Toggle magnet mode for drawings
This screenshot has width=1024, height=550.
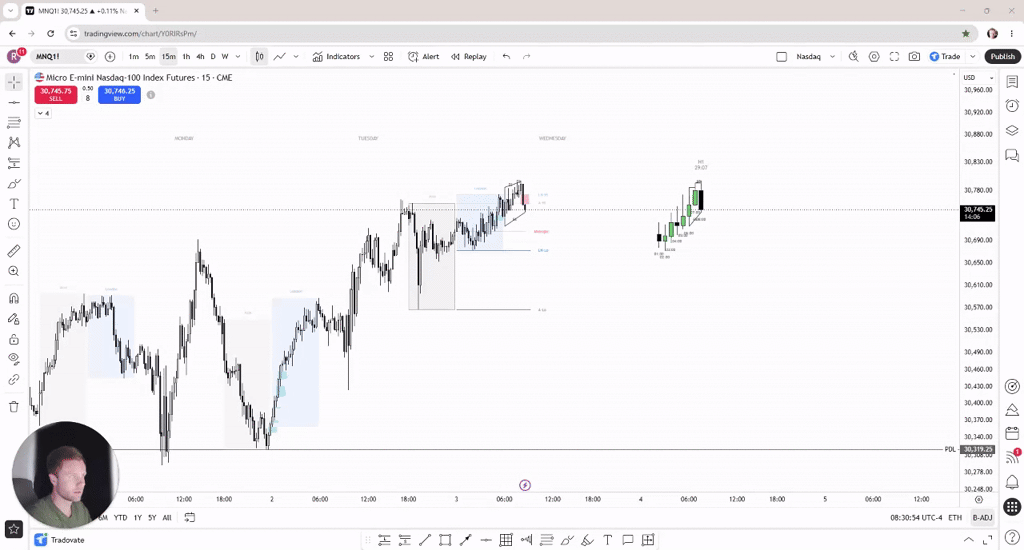pos(14,299)
